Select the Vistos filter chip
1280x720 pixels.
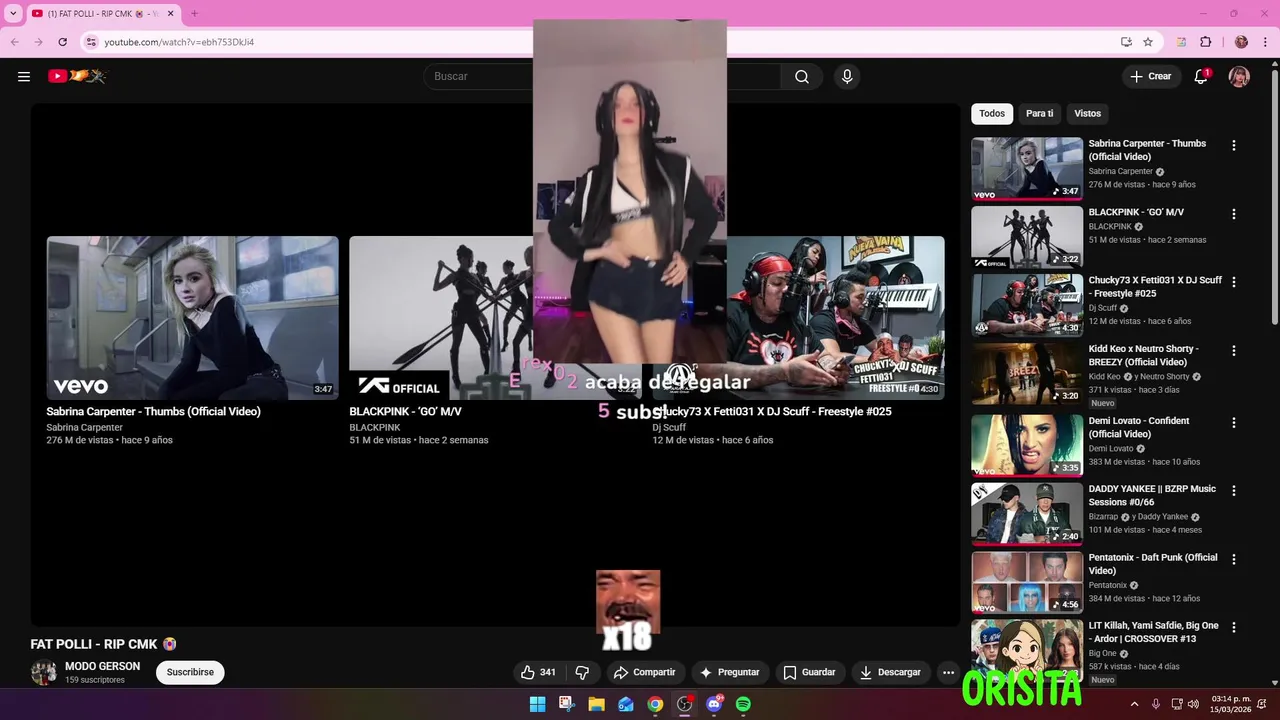click(1087, 113)
